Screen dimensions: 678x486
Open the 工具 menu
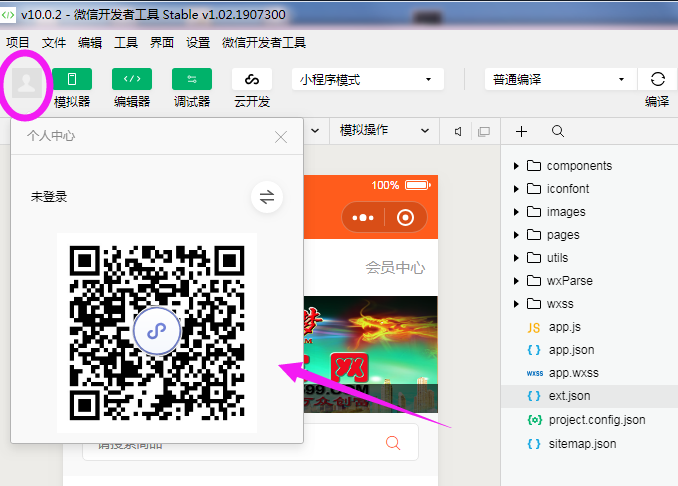tap(126, 42)
